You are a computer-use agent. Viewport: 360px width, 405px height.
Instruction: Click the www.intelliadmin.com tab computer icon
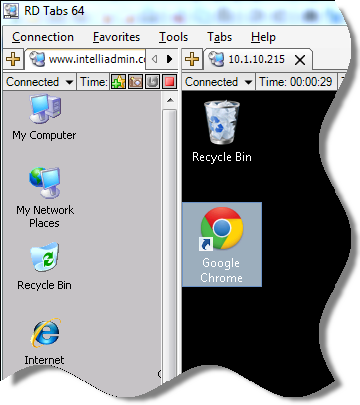pyautogui.click(x=37, y=59)
